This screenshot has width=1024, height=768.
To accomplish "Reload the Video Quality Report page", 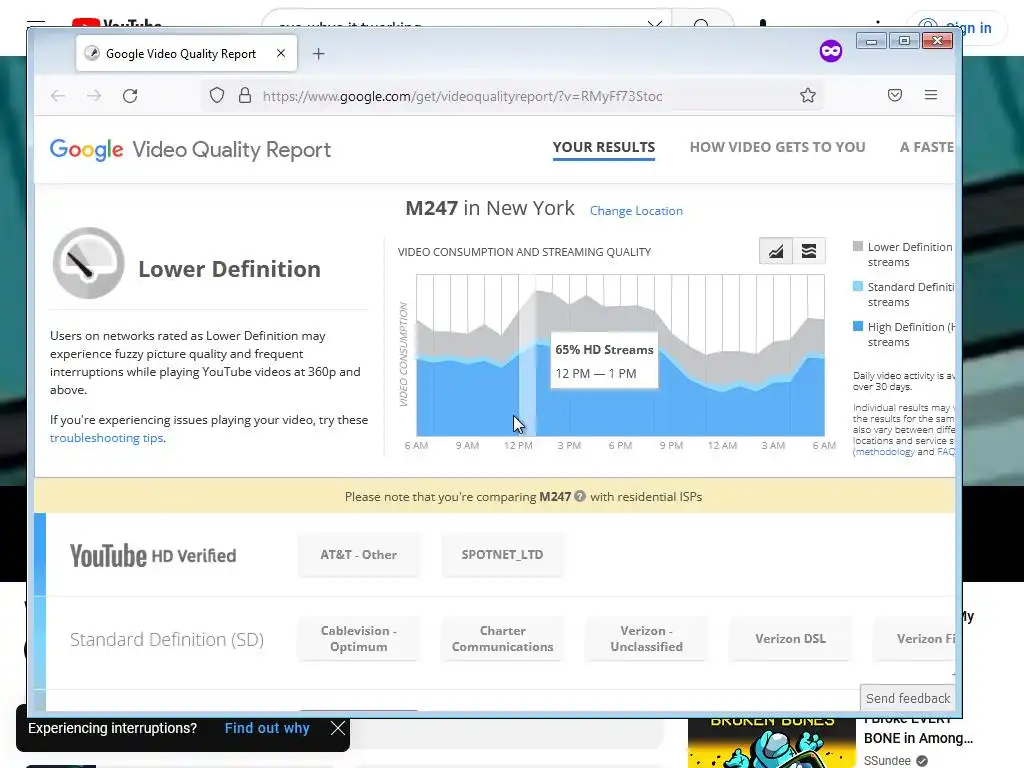I will click(130, 96).
